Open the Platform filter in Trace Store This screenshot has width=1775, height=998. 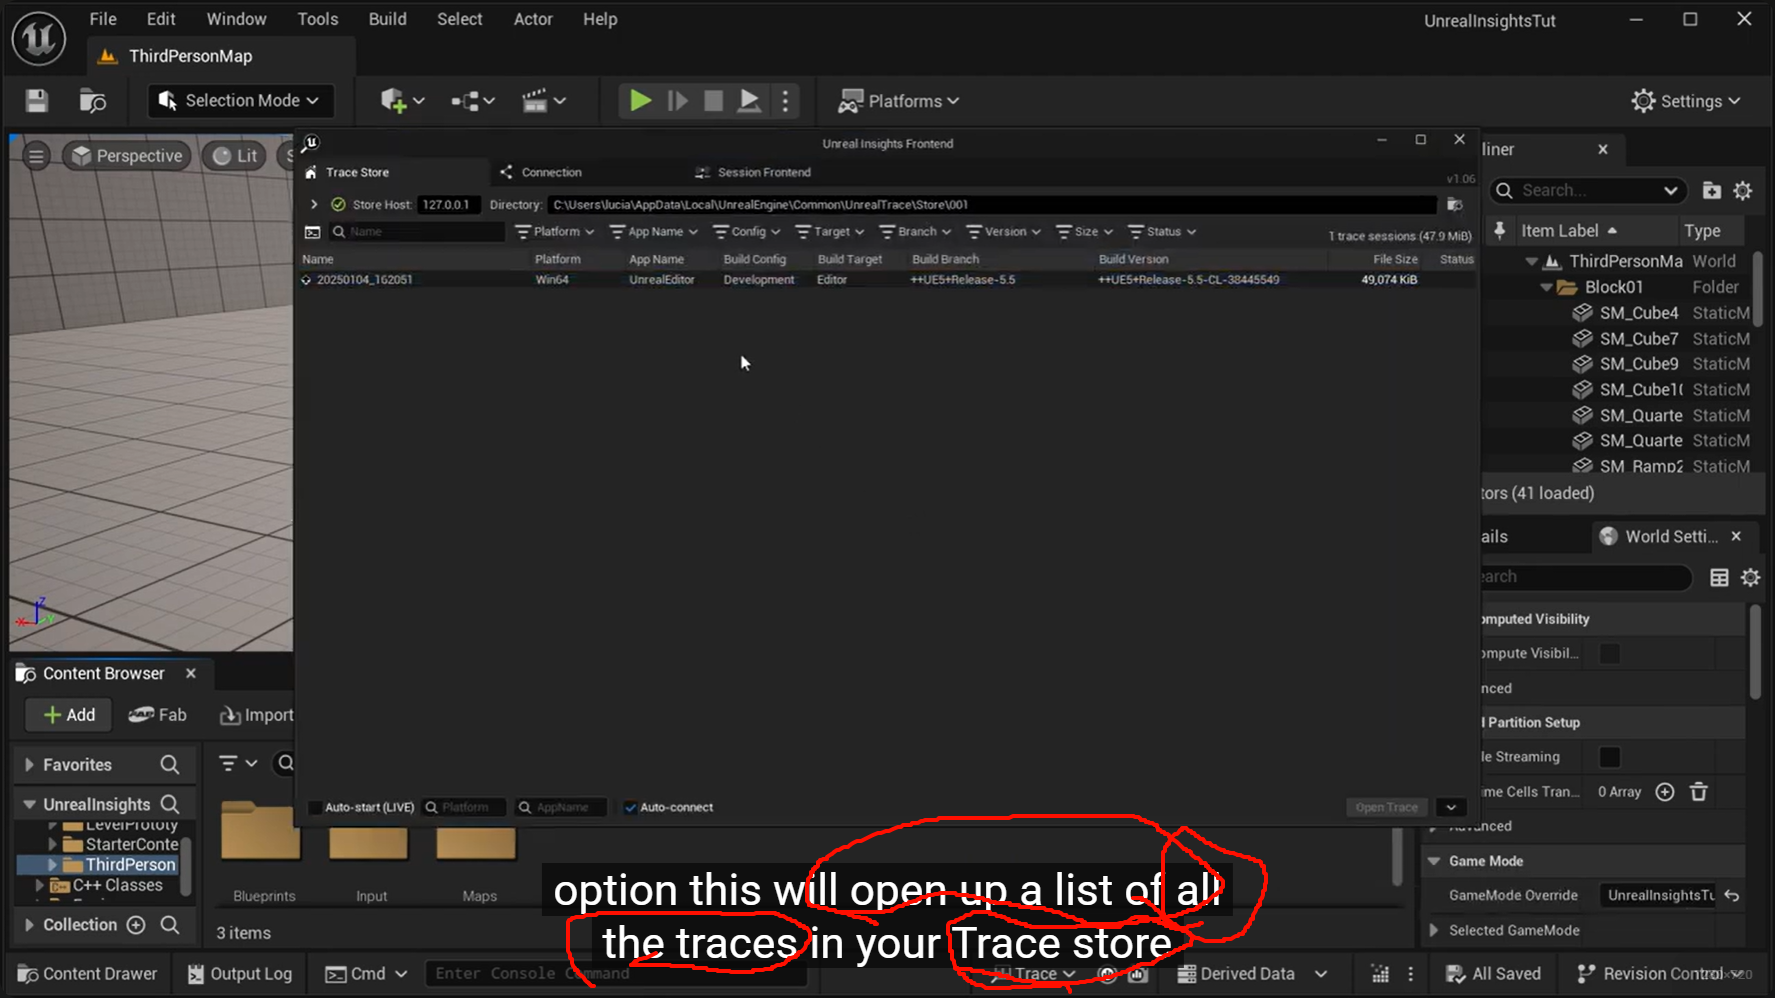point(555,232)
